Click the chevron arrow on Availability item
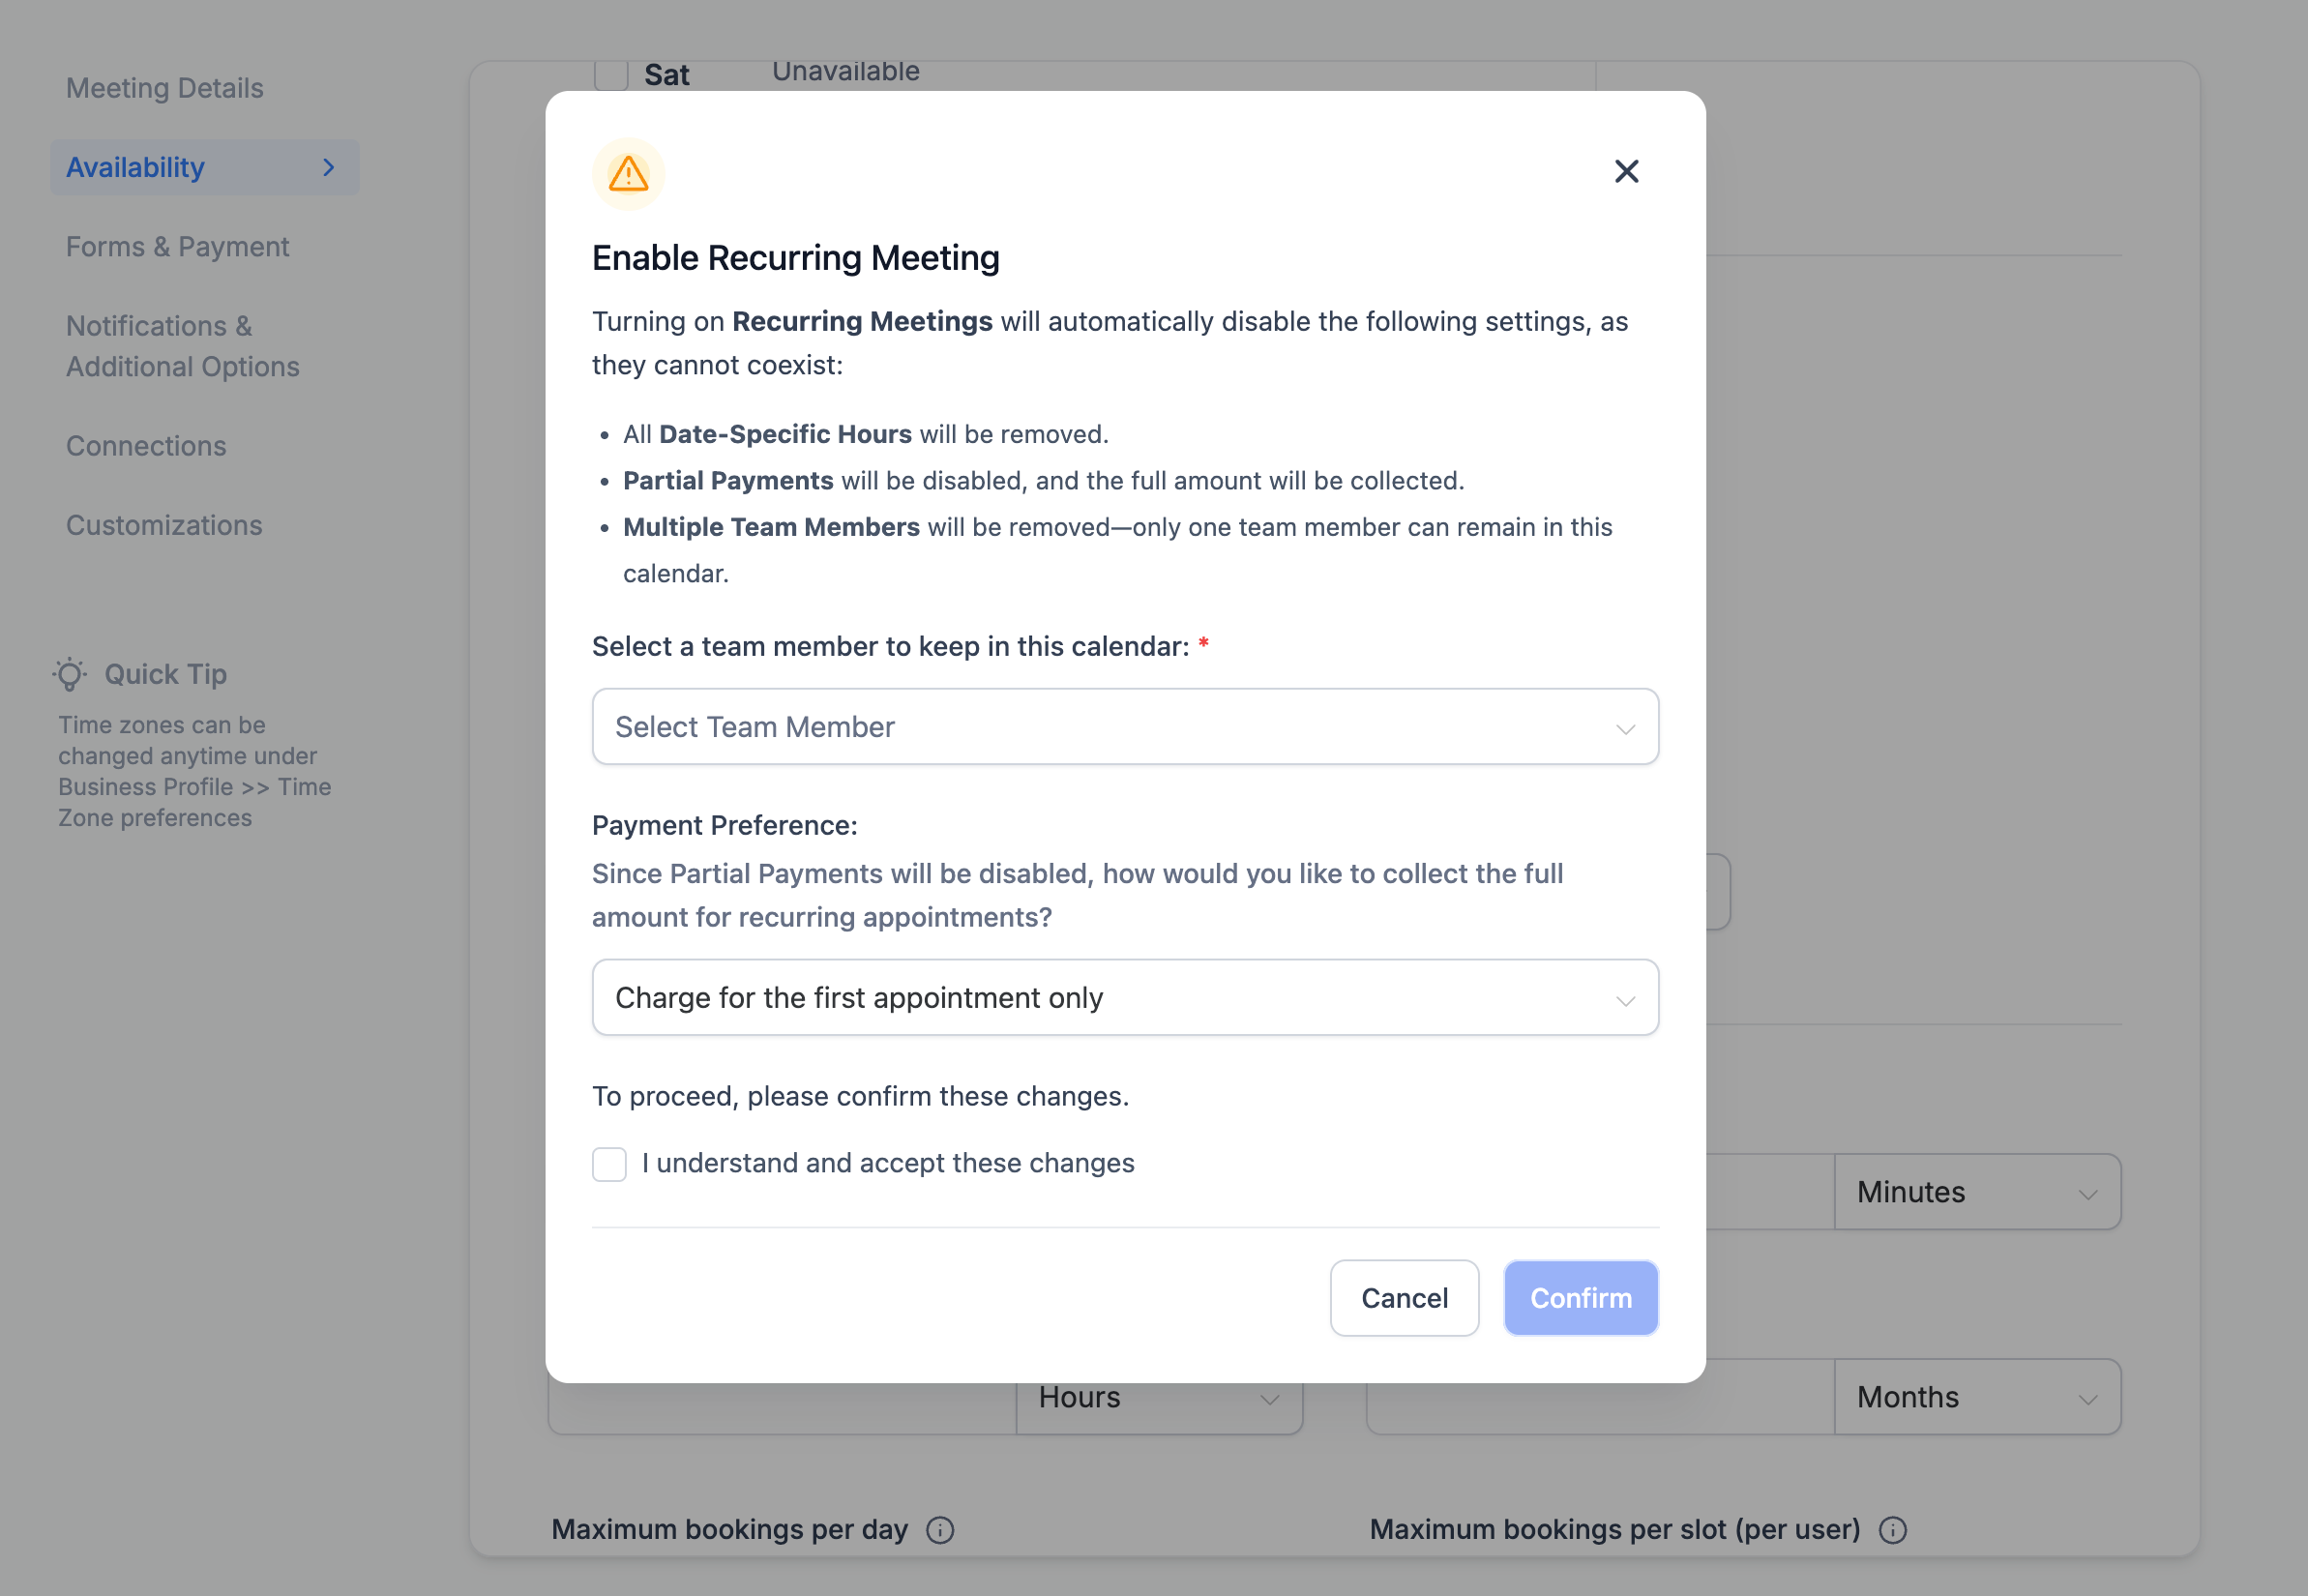This screenshot has width=2308, height=1596. tap(328, 168)
